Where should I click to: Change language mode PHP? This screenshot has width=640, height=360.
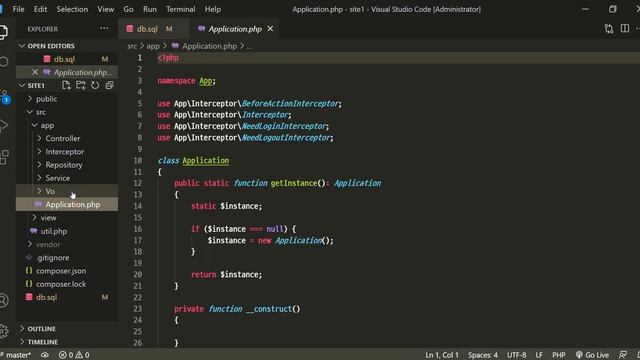558,355
